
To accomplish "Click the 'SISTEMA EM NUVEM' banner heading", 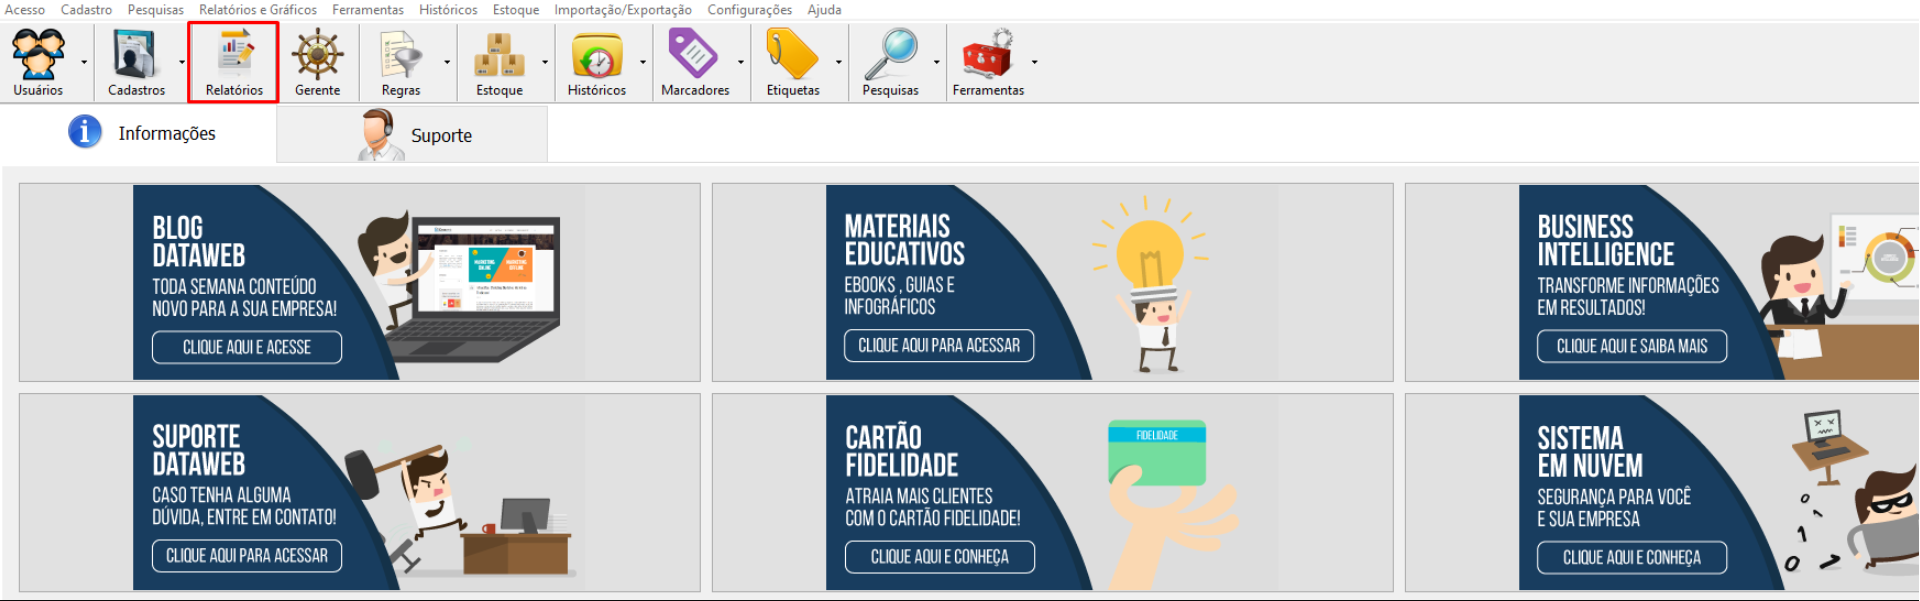I will tap(1590, 452).
